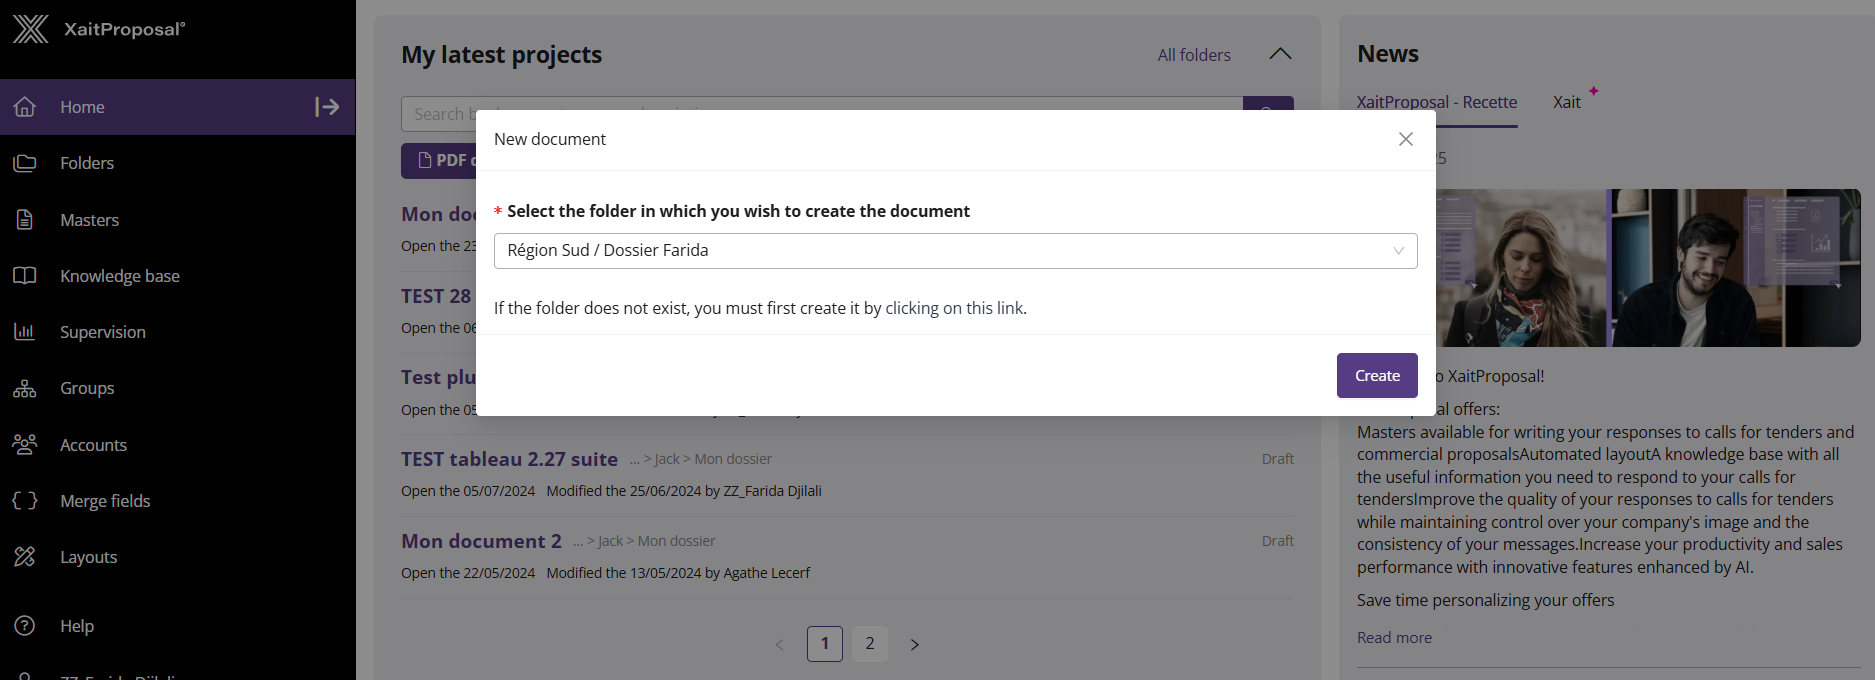1875x680 pixels.
Task: Select the XaitProposal - Recette tab
Action: pyautogui.click(x=1436, y=102)
